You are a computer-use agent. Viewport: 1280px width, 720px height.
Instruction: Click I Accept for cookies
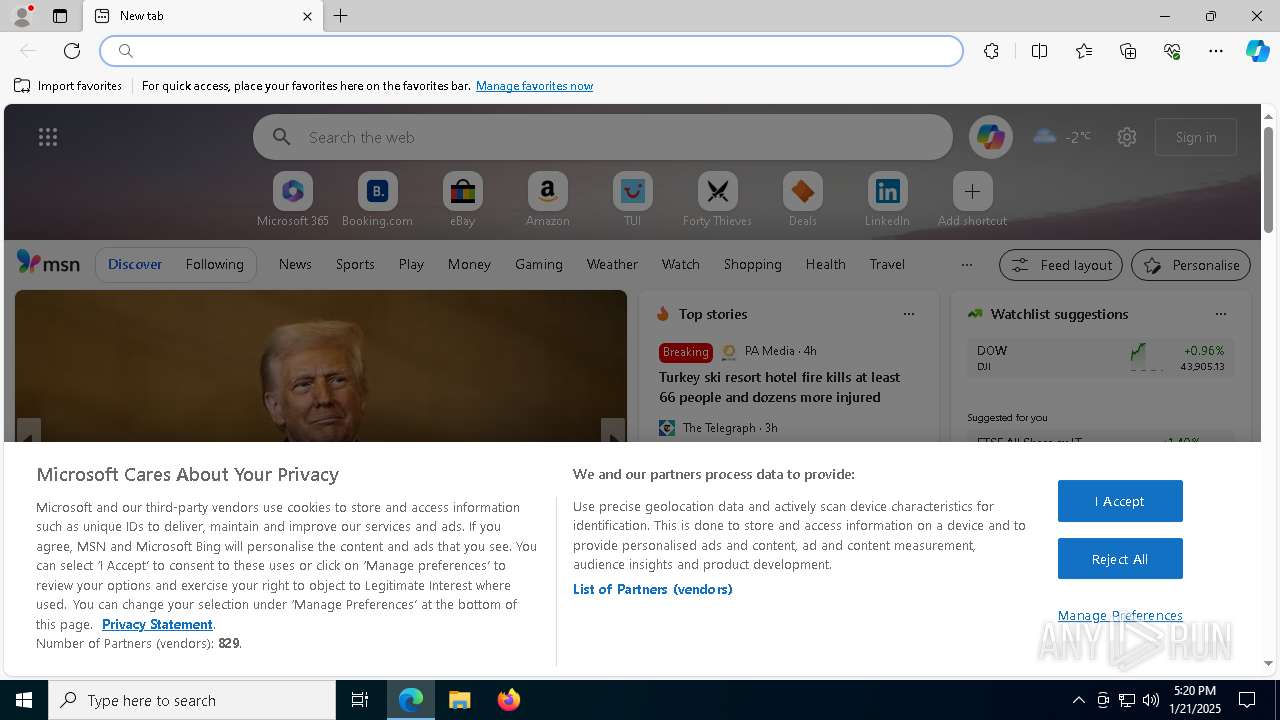point(1120,501)
